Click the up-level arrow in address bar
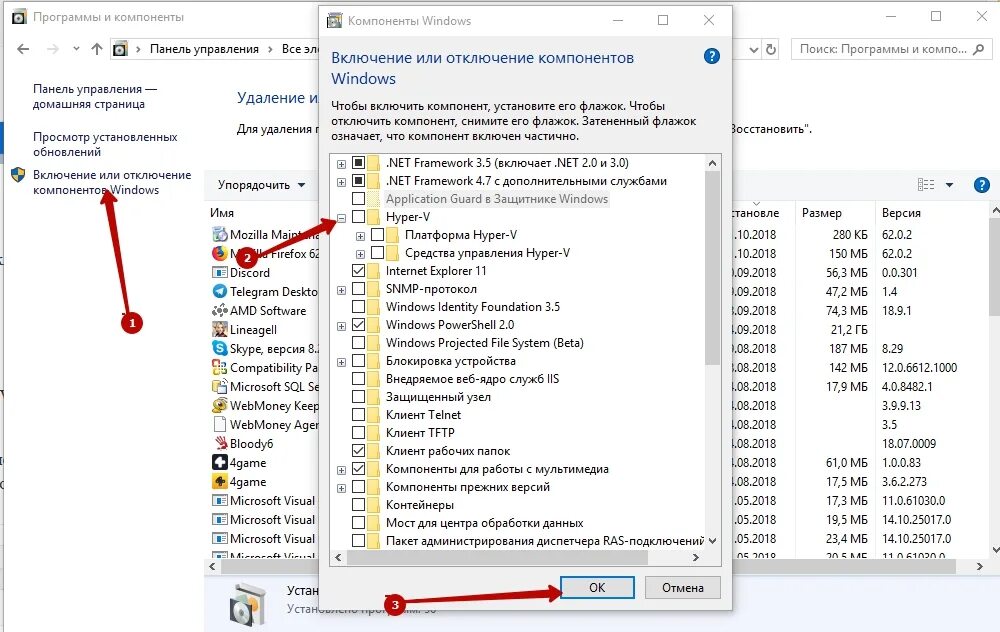 click(x=96, y=49)
